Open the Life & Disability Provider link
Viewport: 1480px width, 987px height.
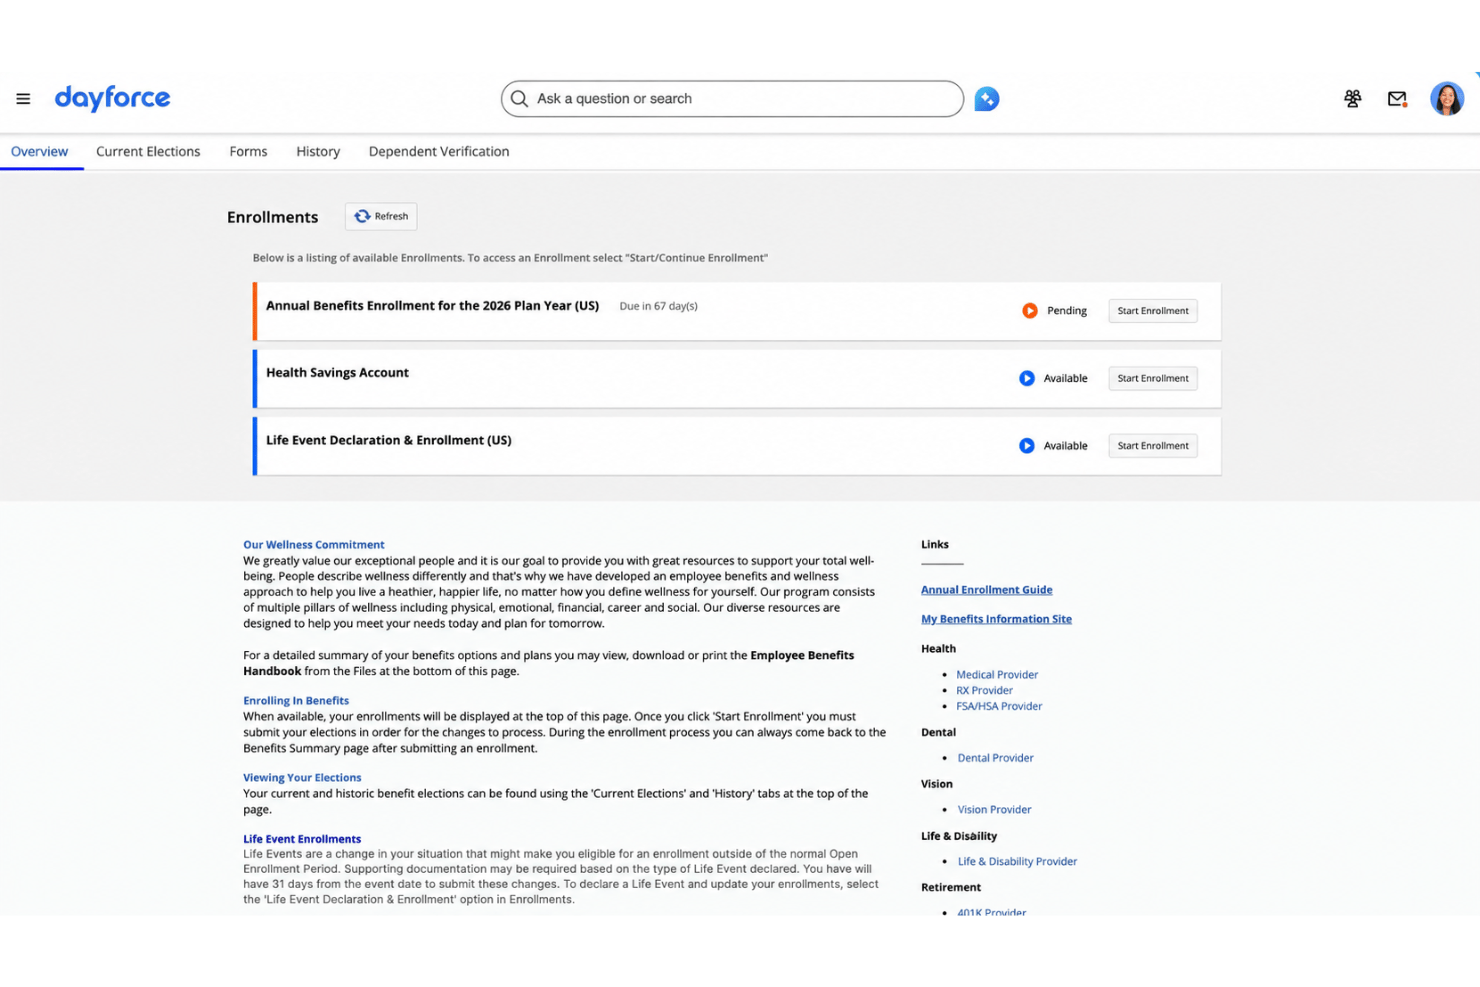click(x=1017, y=862)
